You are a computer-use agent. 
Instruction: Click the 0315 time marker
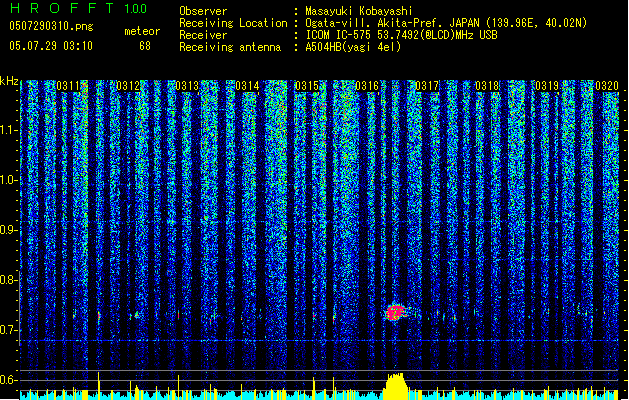pyautogui.click(x=307, y=86)
